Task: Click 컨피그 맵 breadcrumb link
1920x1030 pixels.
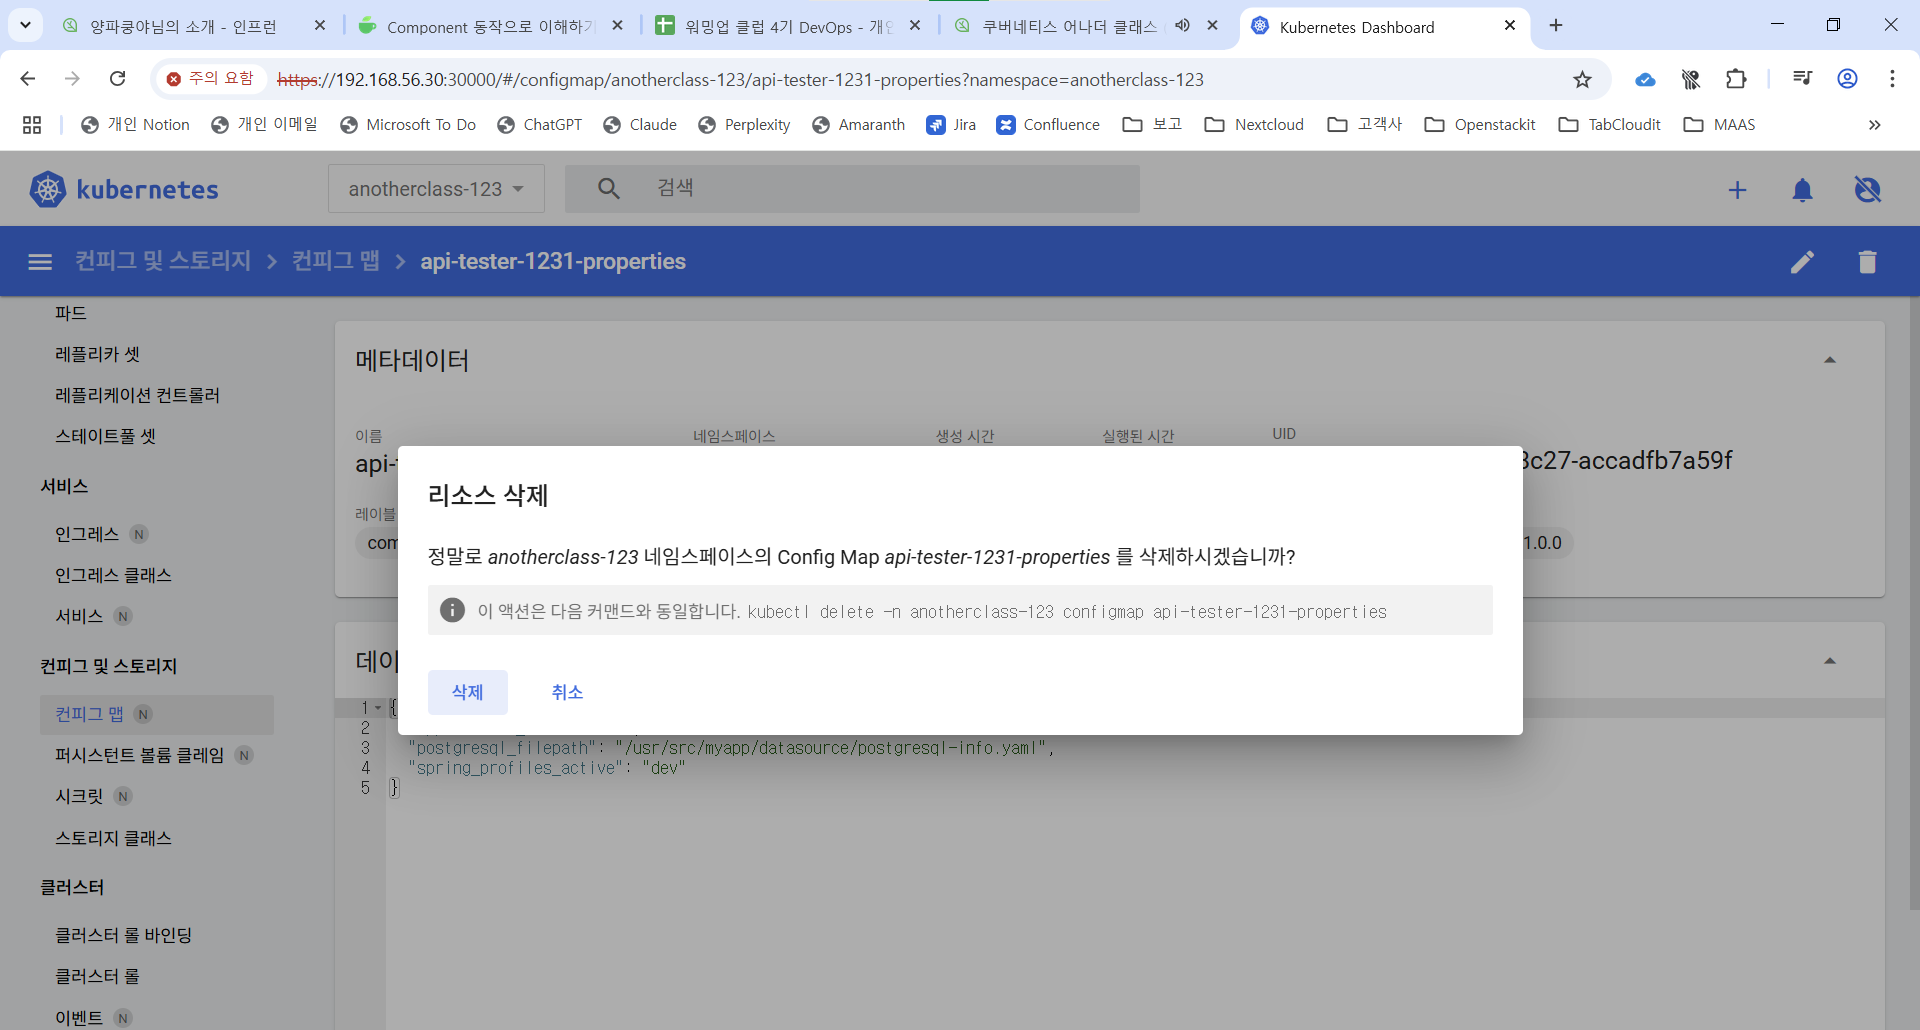Action: (x=336, y=261)
